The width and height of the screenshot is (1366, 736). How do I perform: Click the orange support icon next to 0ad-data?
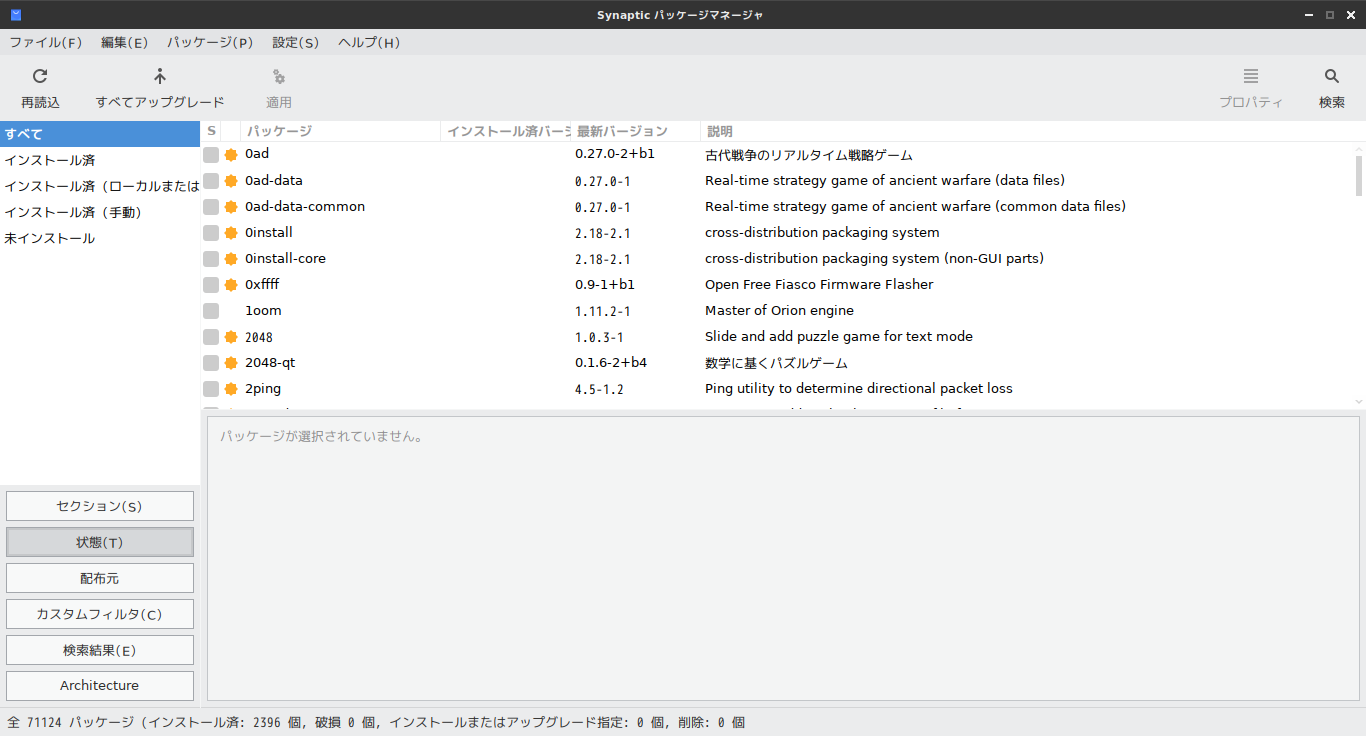coord(231,181)
